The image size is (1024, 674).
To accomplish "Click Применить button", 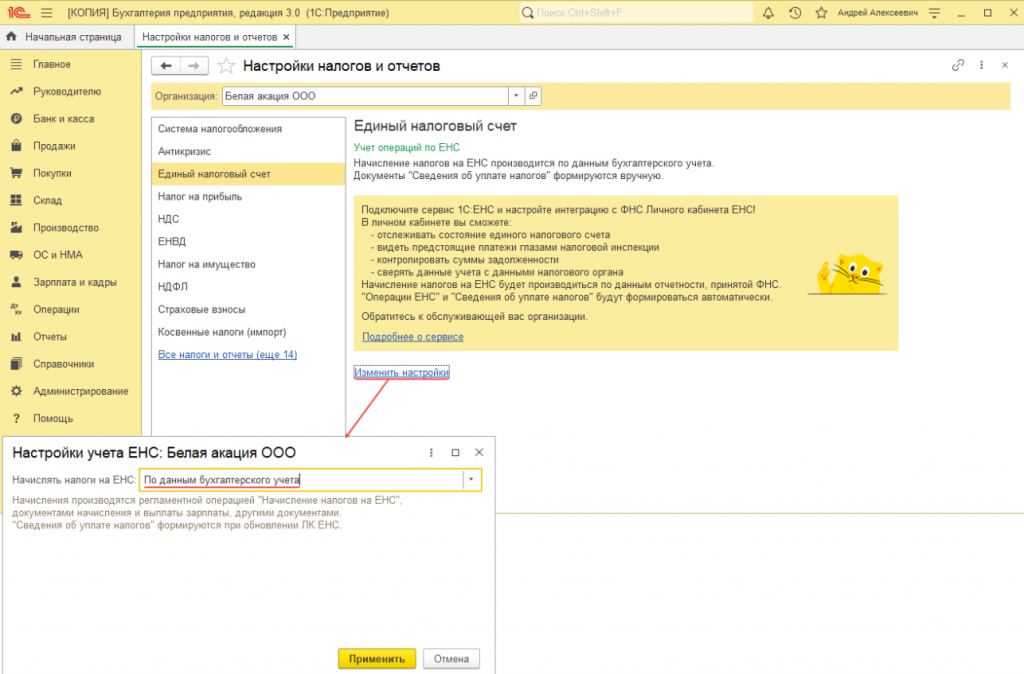I will point(377,659).
